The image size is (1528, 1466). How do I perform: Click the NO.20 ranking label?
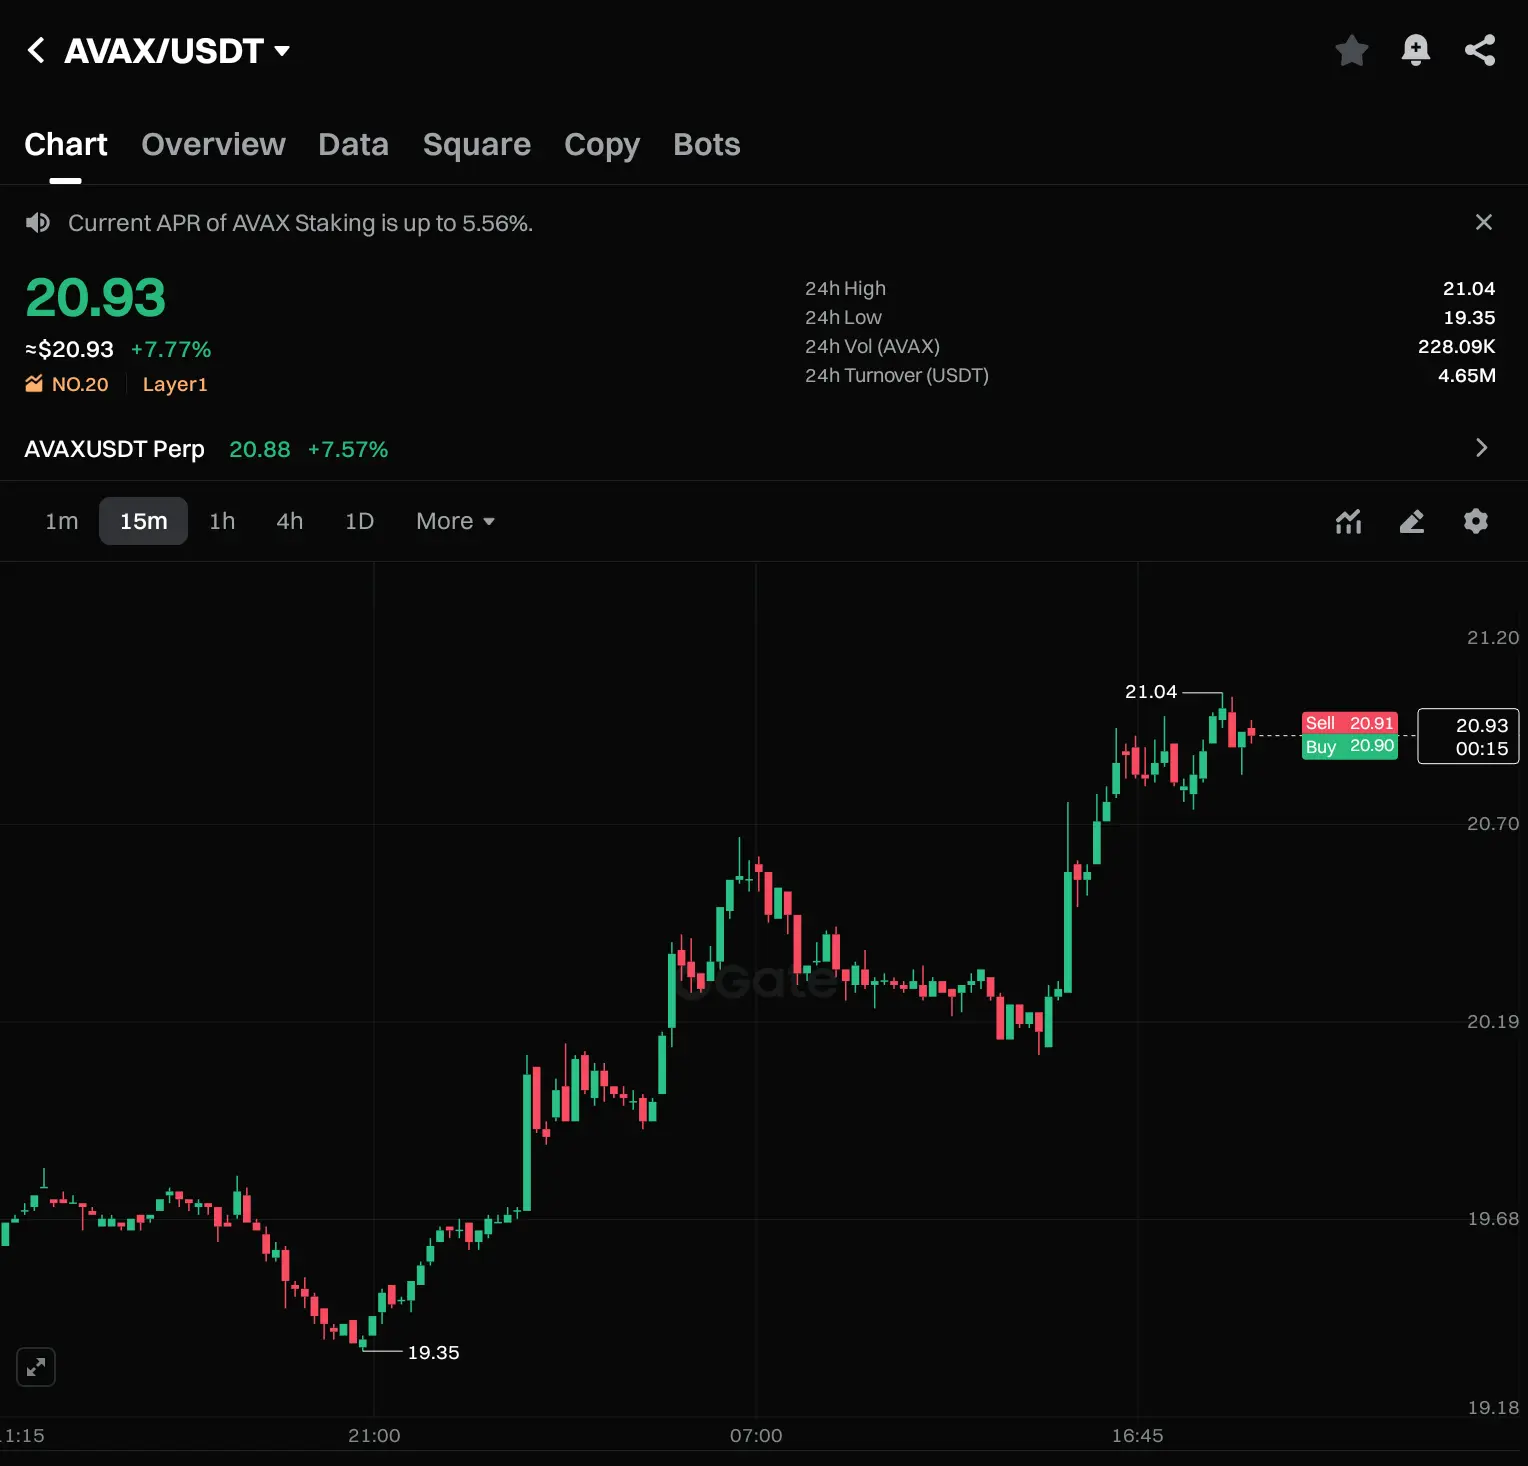coord(80,384)
